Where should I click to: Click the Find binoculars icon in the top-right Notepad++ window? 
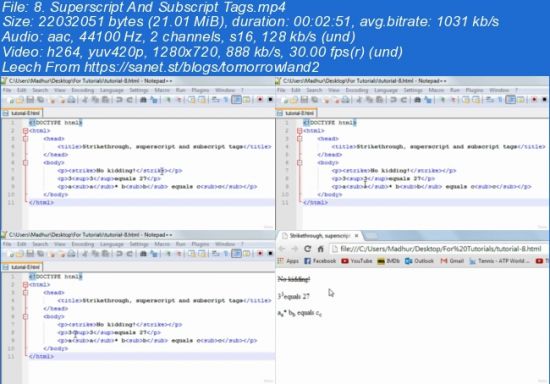coord(417,100)
